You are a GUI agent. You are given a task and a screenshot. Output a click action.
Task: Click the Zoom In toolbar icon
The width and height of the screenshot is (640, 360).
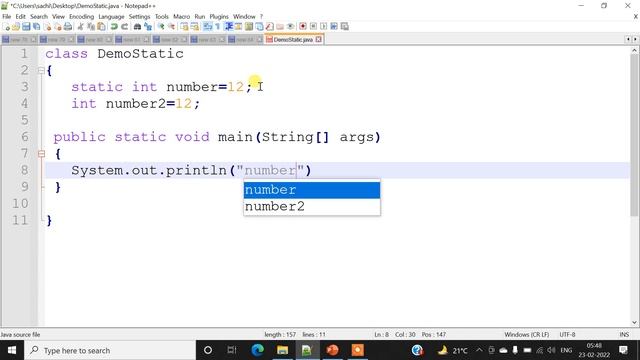(x=161, y=27)
